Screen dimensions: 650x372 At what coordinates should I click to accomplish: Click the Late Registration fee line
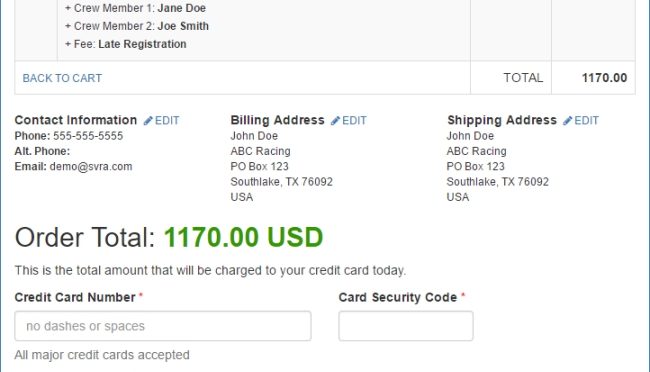pos(126,44)
